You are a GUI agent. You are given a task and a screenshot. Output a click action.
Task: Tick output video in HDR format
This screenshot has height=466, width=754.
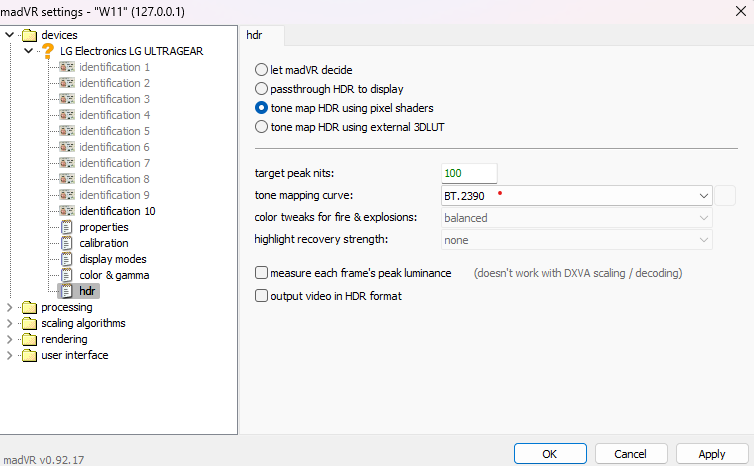(x=262, y=296)
